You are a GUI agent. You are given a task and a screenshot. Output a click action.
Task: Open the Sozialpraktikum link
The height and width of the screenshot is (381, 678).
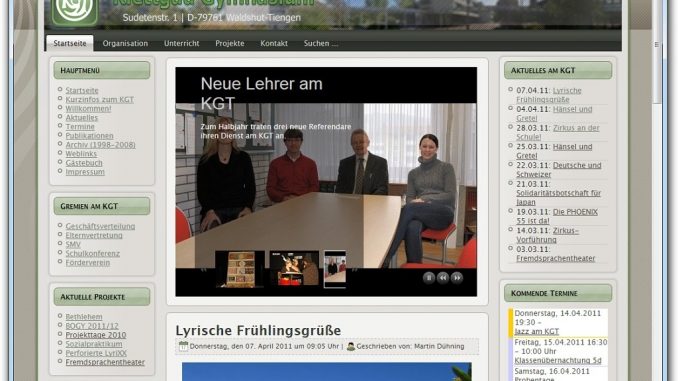[x=94, y=344]
